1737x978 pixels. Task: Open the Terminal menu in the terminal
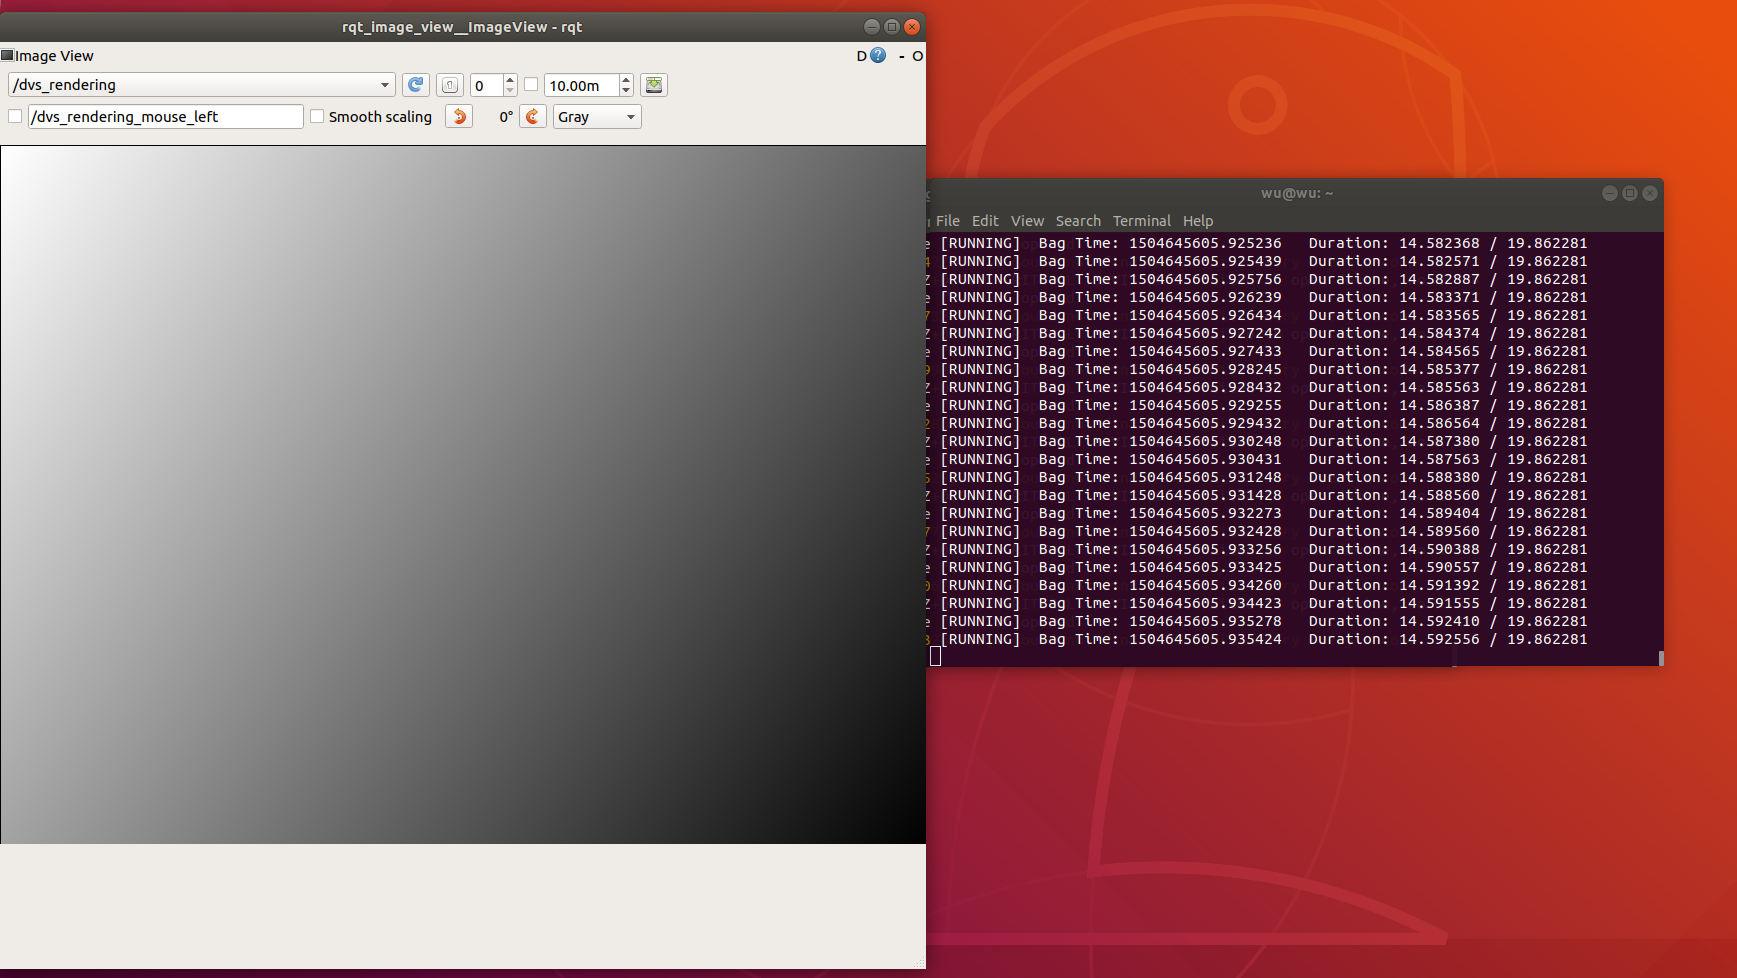coord(1141,221)
